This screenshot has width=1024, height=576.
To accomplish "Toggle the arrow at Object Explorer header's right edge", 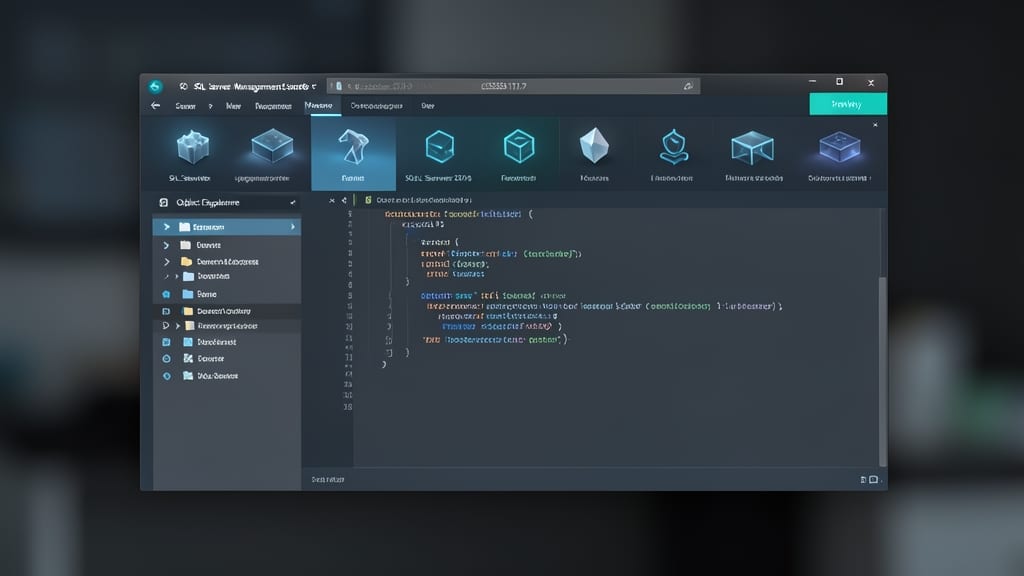I will pos(293,202).
